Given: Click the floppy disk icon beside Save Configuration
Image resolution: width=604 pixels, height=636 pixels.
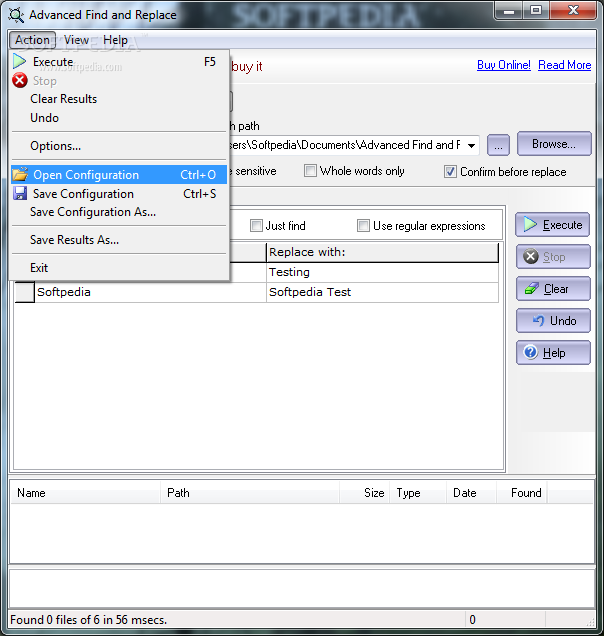Looking at the screenshot, I should click(20, 193).
